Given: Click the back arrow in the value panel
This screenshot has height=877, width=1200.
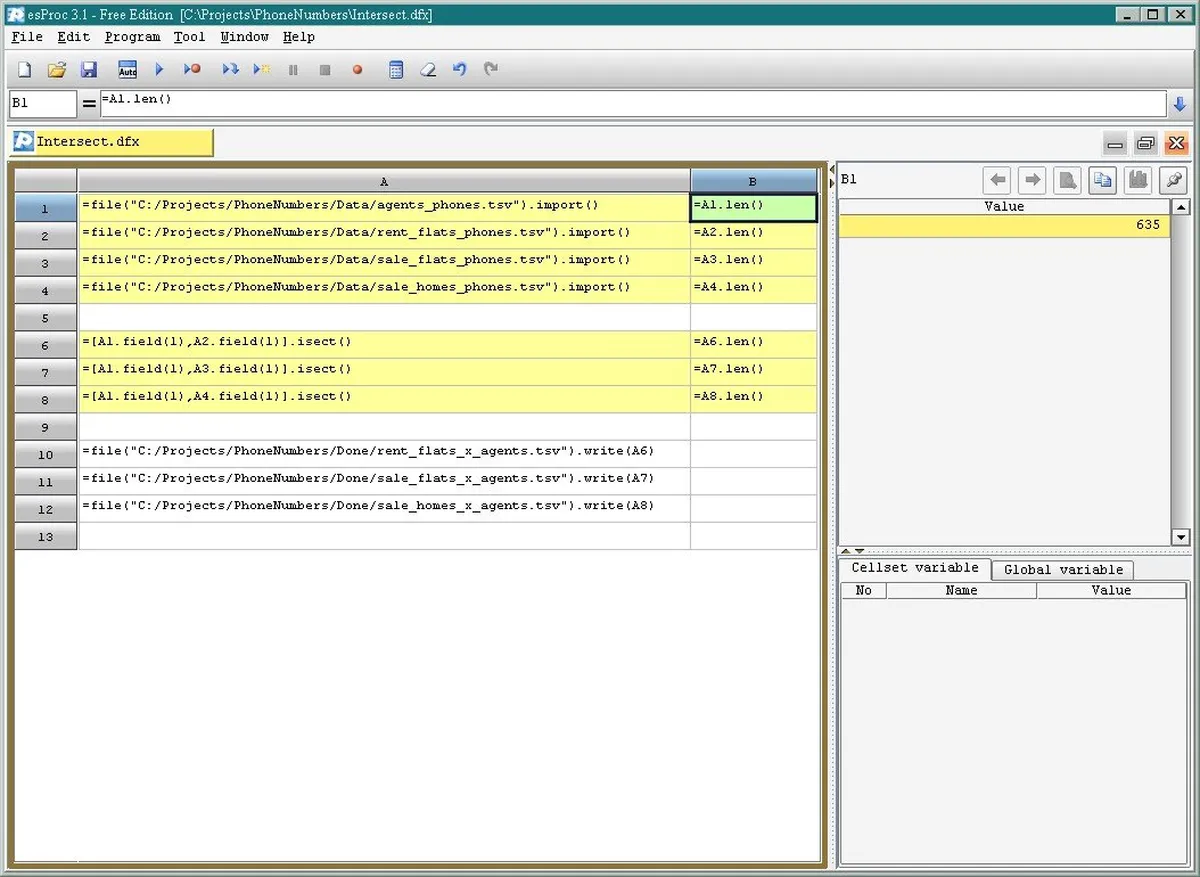Looking at the screenshot, I should (x=997, y=180).
